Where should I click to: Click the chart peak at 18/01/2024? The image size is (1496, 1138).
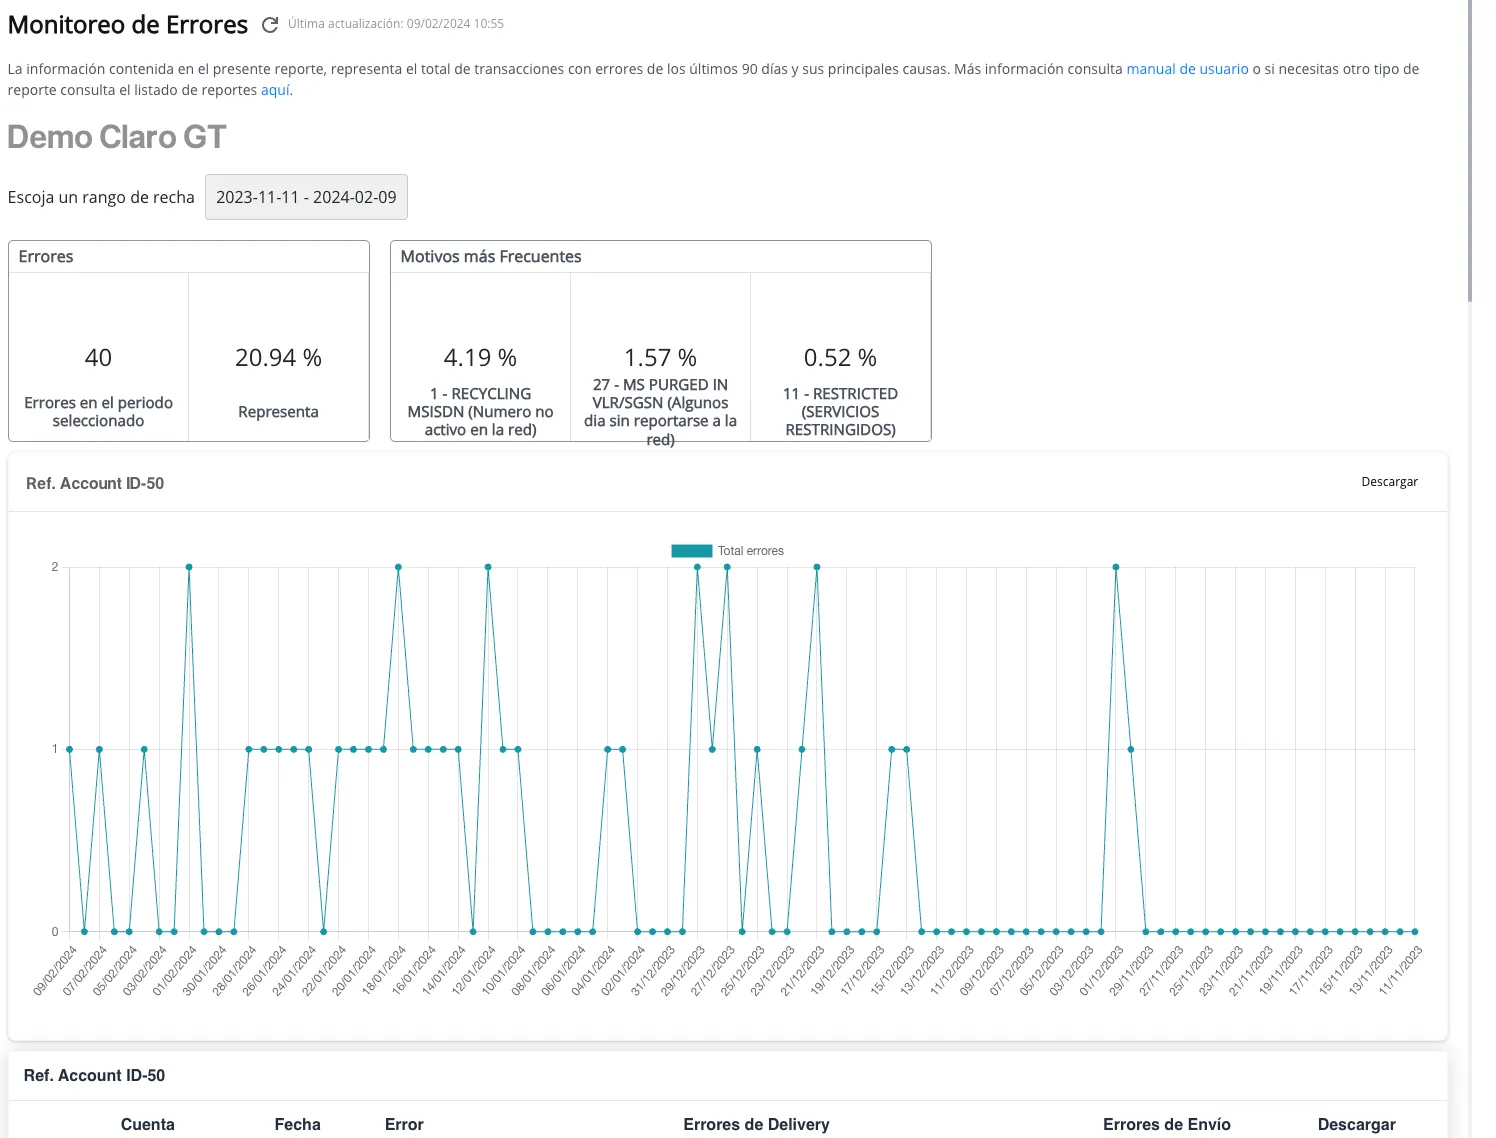click(x=398, y=567)
